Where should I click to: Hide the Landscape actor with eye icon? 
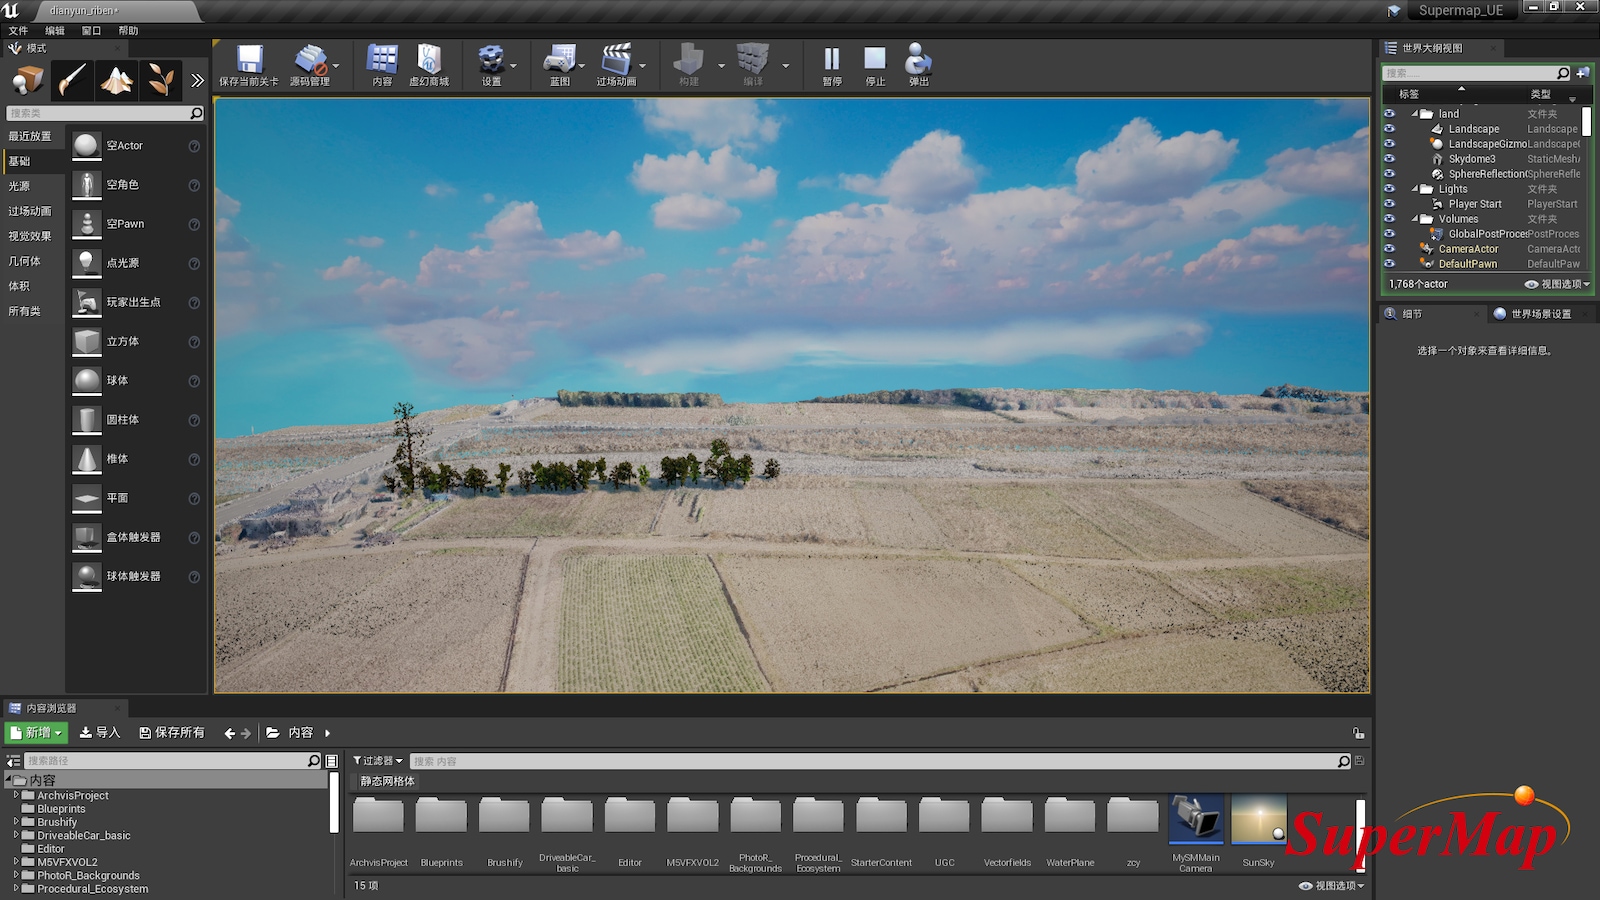coord(1389,129)
